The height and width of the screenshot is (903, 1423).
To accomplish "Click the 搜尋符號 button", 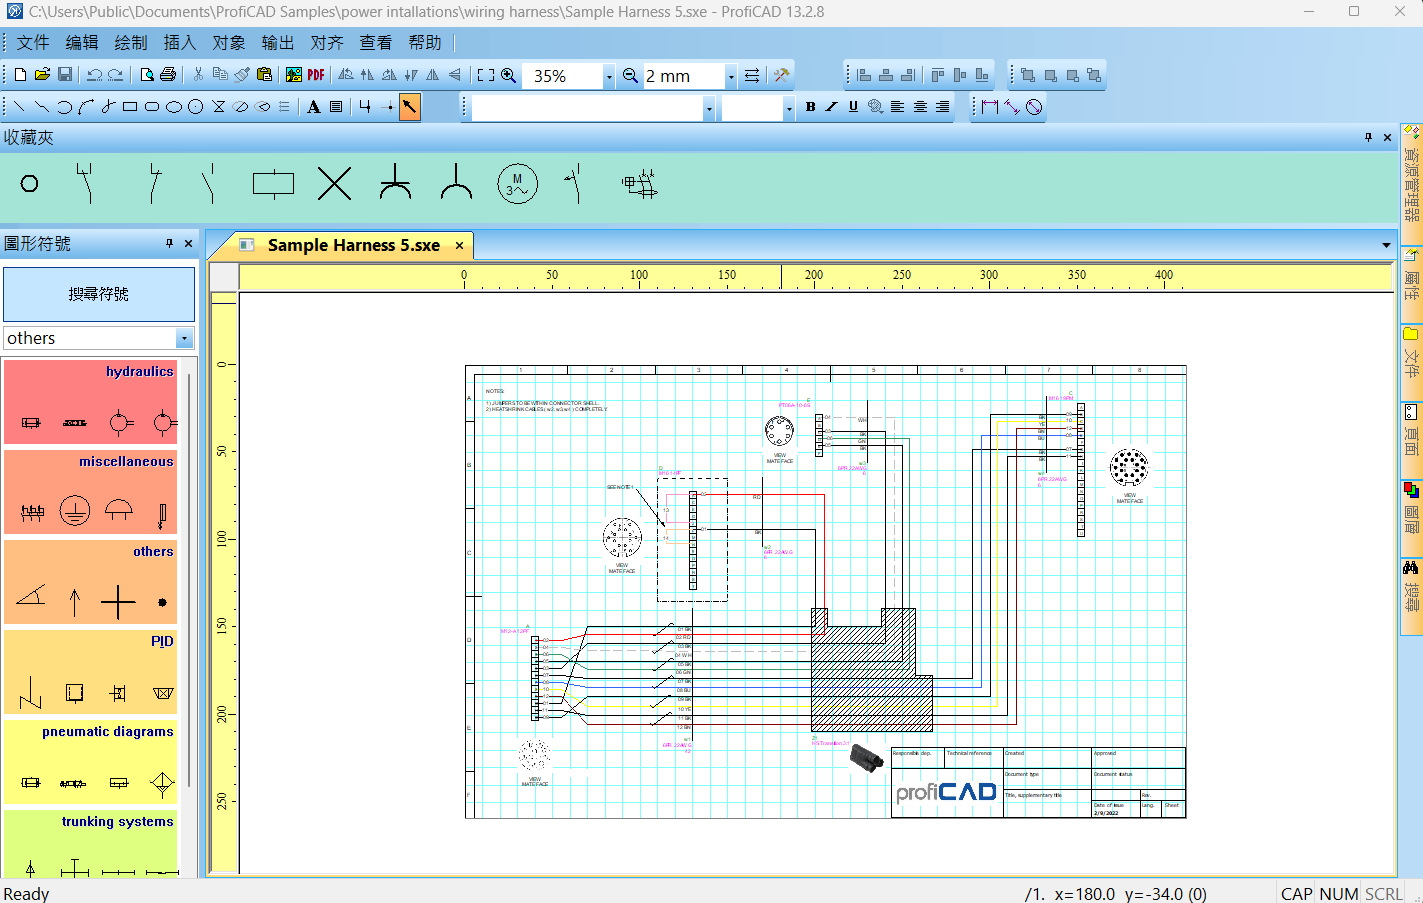I will click(99, 294).
